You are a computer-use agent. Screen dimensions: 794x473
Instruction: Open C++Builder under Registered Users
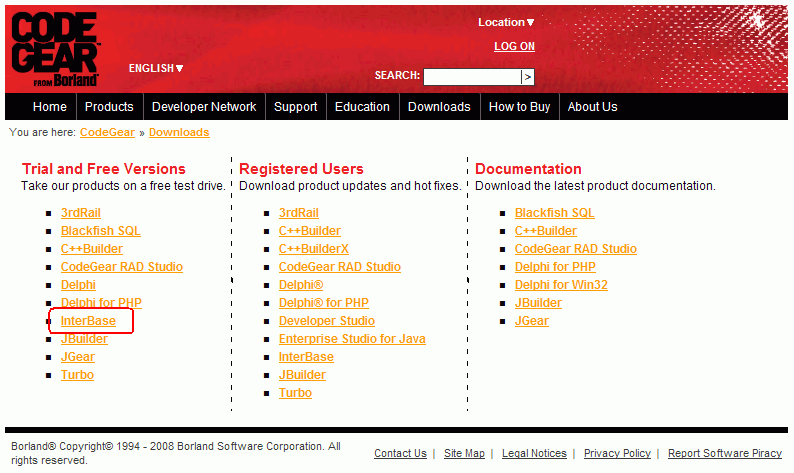(309, 231)
